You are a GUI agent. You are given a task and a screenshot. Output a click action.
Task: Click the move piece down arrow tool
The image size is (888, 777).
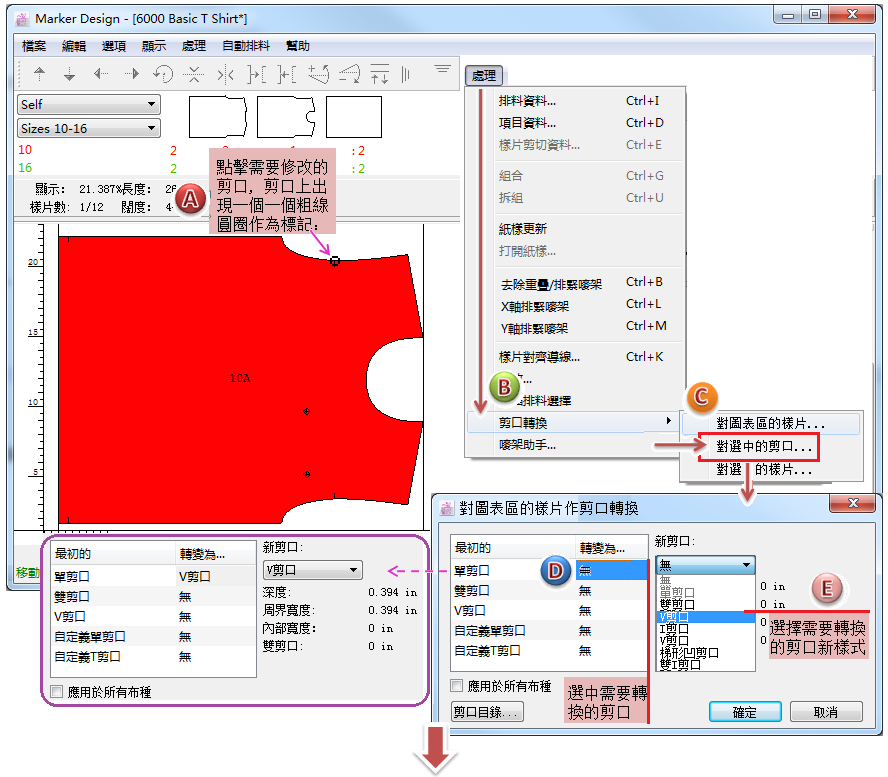69,74
